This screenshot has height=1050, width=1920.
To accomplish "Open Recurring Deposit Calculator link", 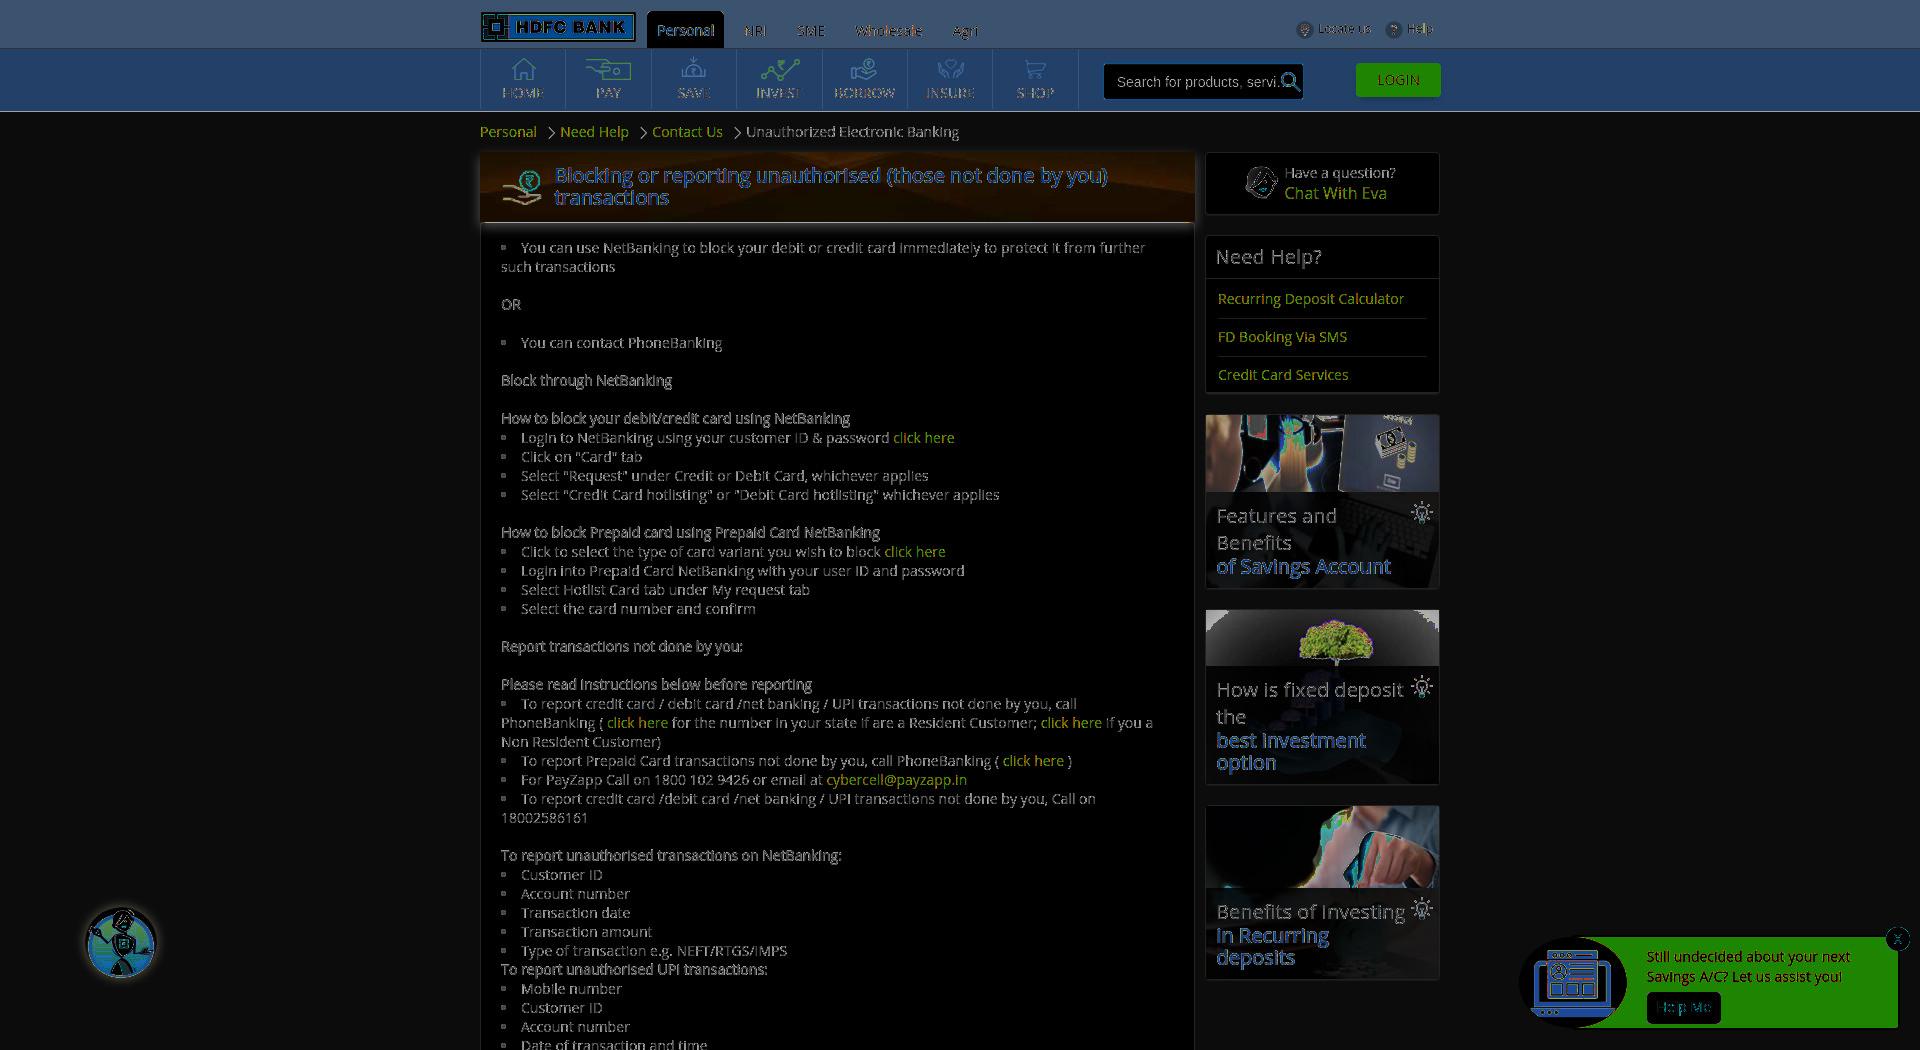I will [1310, 299].
